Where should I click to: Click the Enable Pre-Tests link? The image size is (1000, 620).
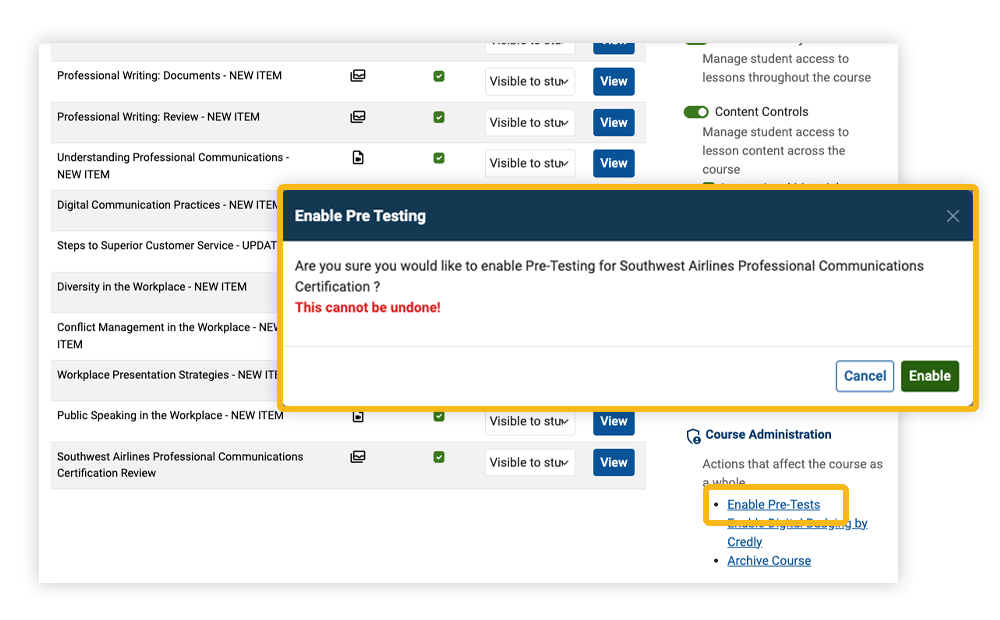[x=773, y=504]
